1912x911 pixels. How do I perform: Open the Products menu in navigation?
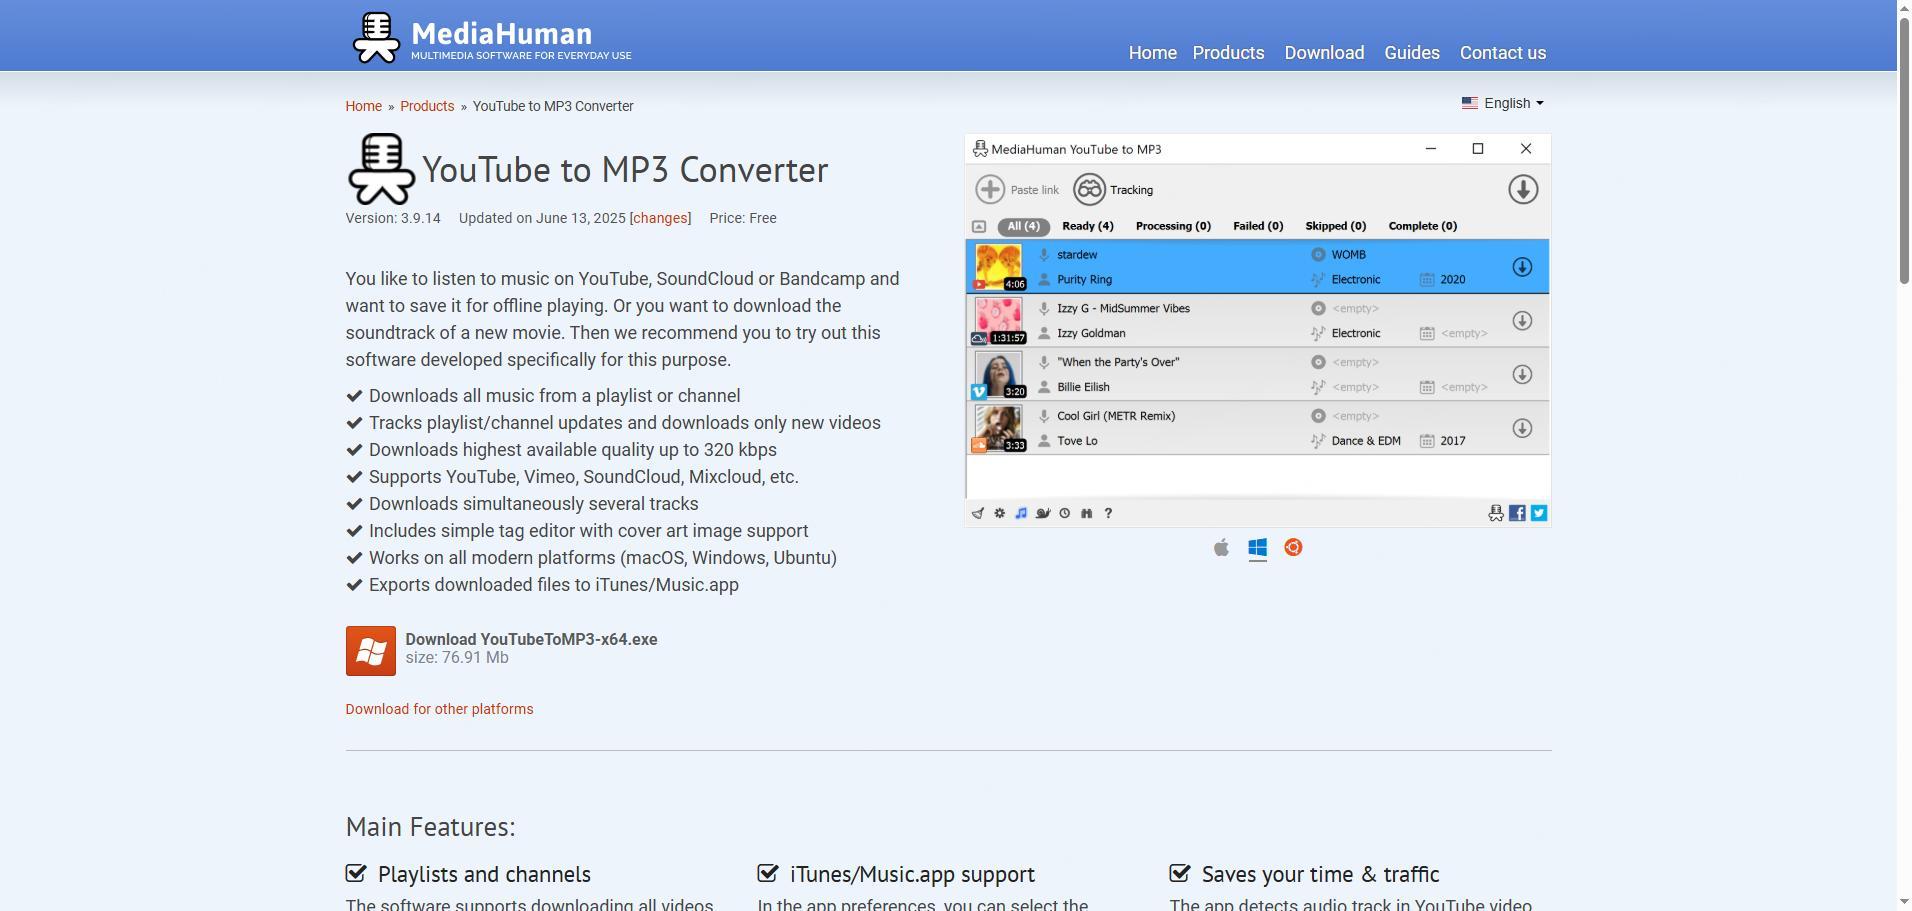point(1228,53)
